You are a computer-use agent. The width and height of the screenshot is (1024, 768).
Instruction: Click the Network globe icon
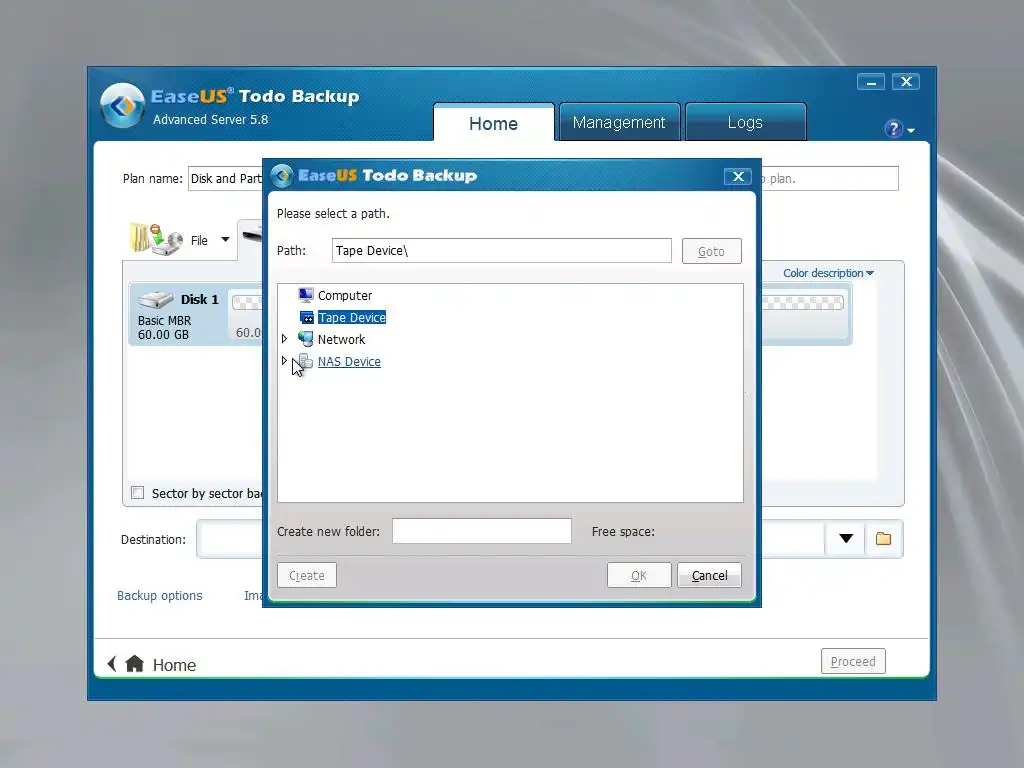click(x=305, y=339)
